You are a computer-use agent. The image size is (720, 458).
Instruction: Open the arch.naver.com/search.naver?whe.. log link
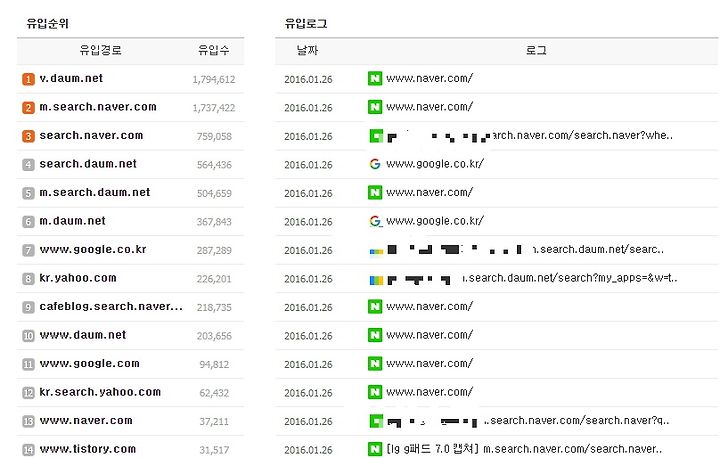[582, 136]
